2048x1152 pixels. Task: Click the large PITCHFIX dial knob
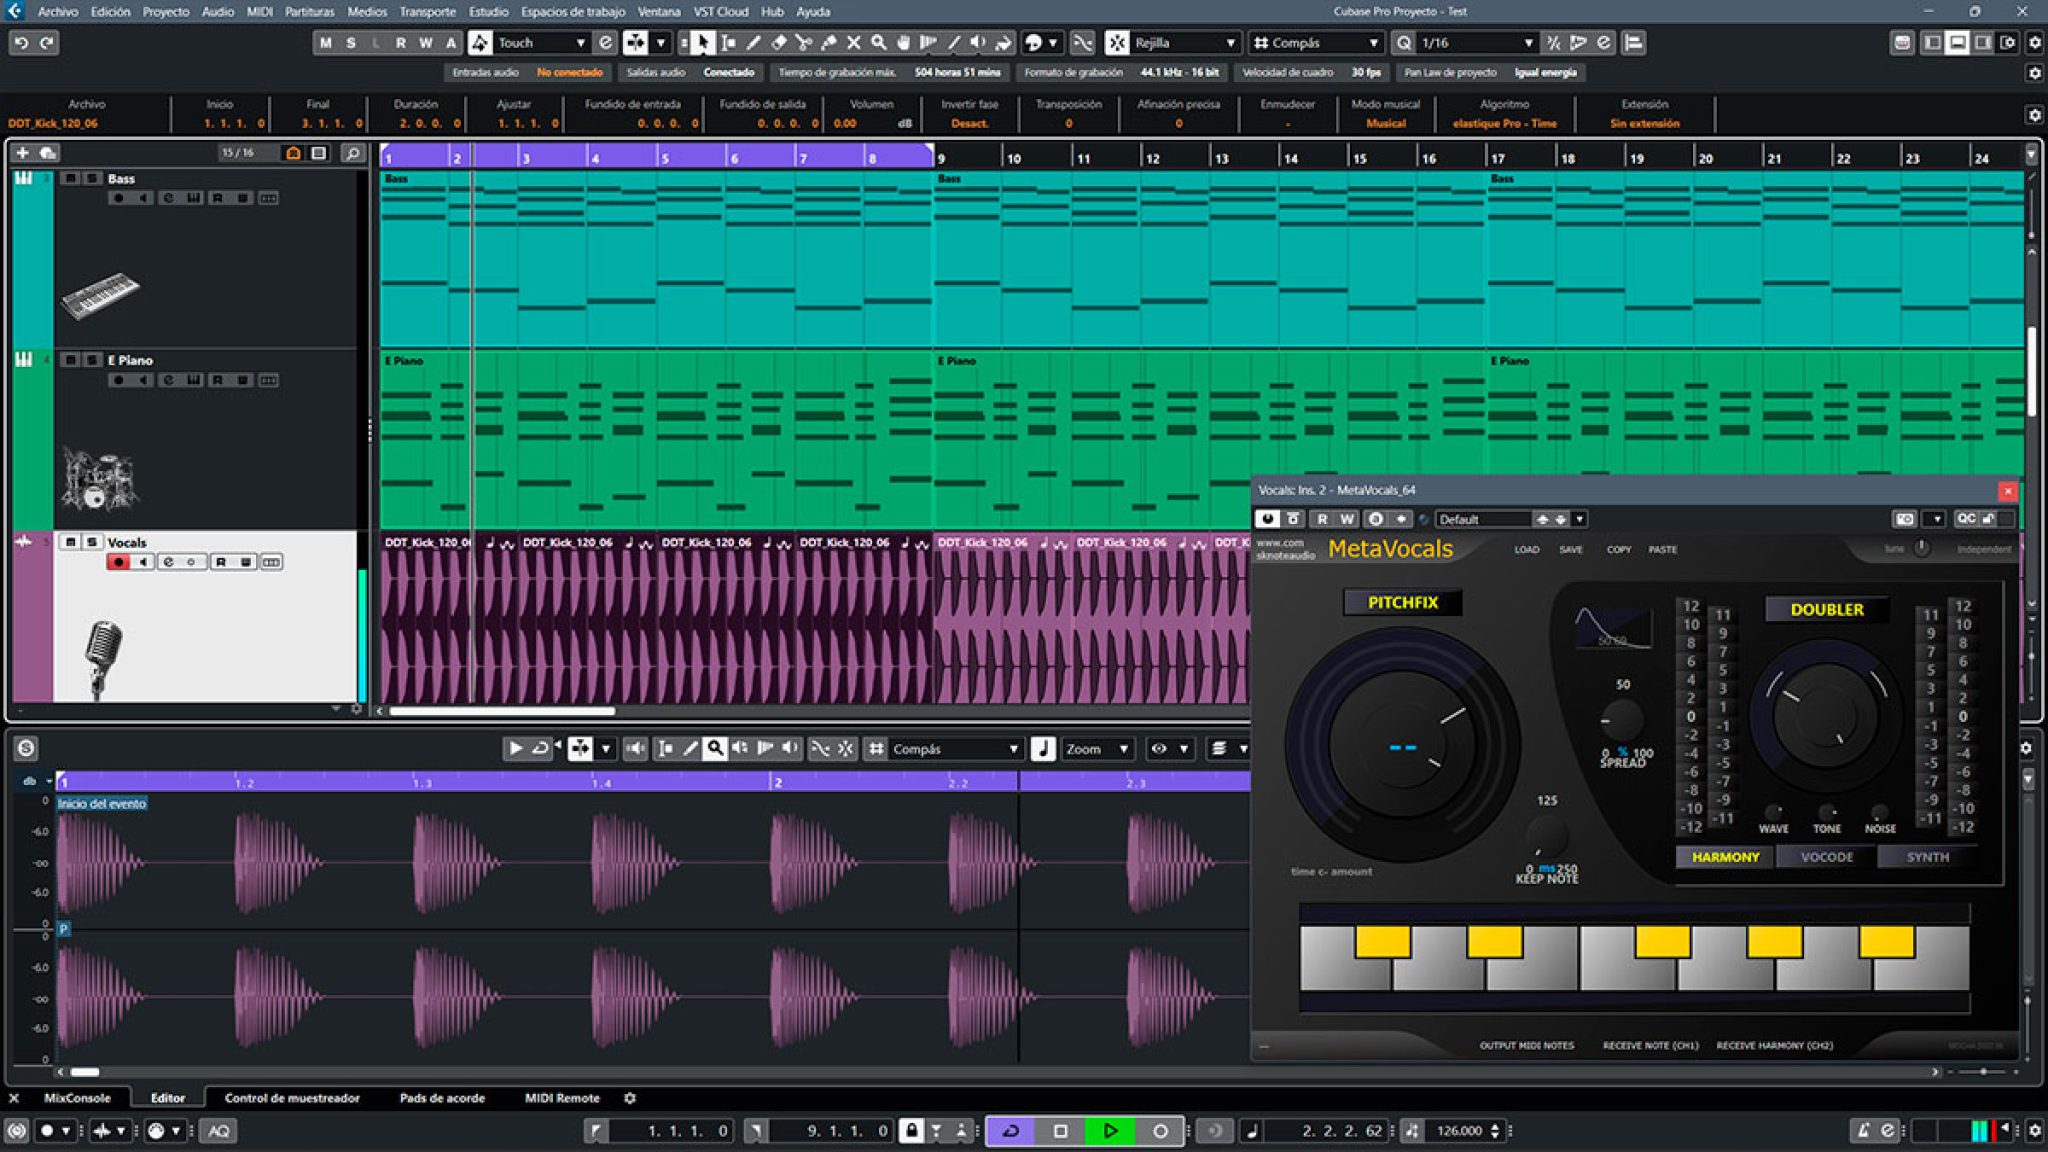(x=1402, y=746)
